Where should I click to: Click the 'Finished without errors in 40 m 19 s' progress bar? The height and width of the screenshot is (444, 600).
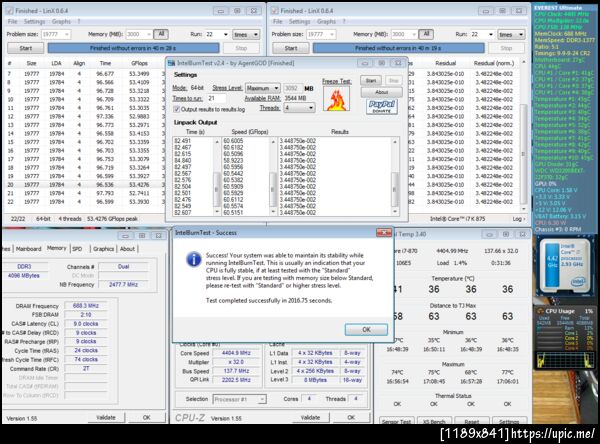(398, 48)
